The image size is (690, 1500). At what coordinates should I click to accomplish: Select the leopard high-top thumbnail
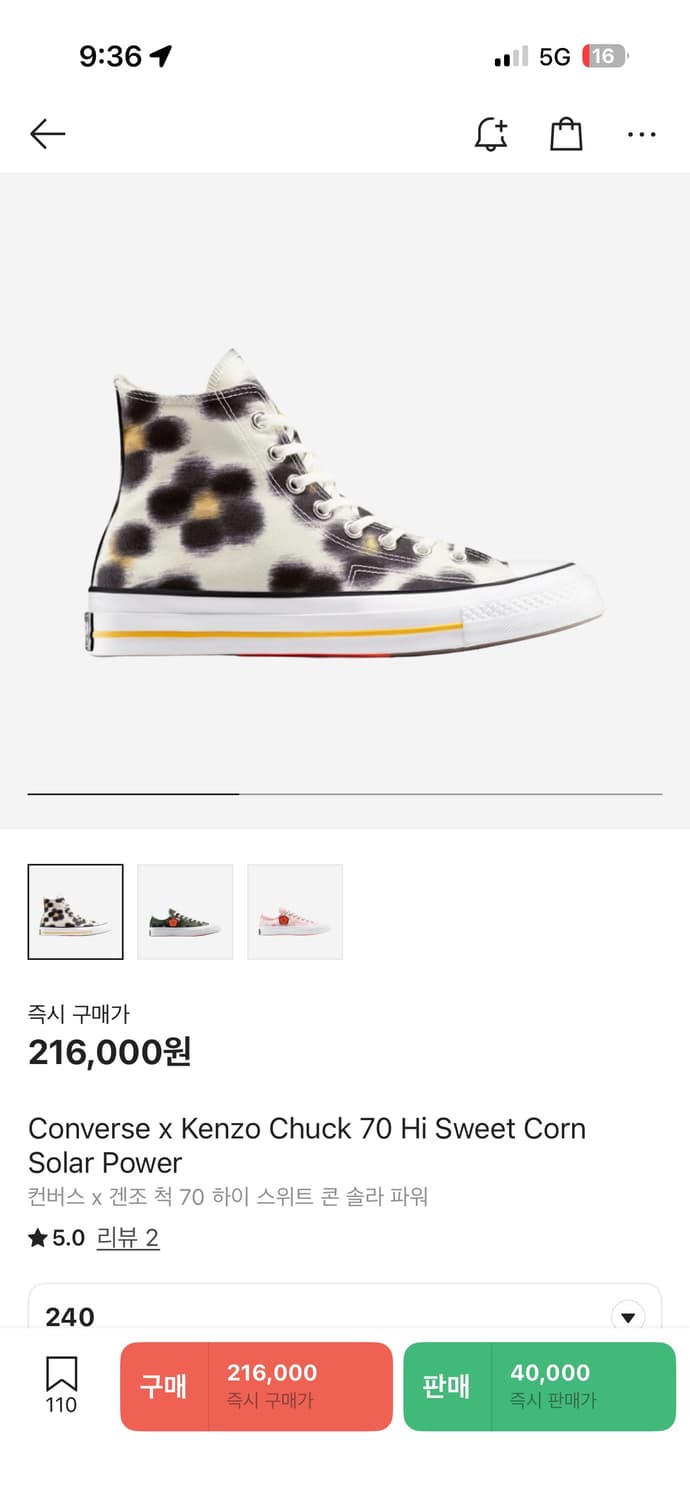tap(76, 912)
